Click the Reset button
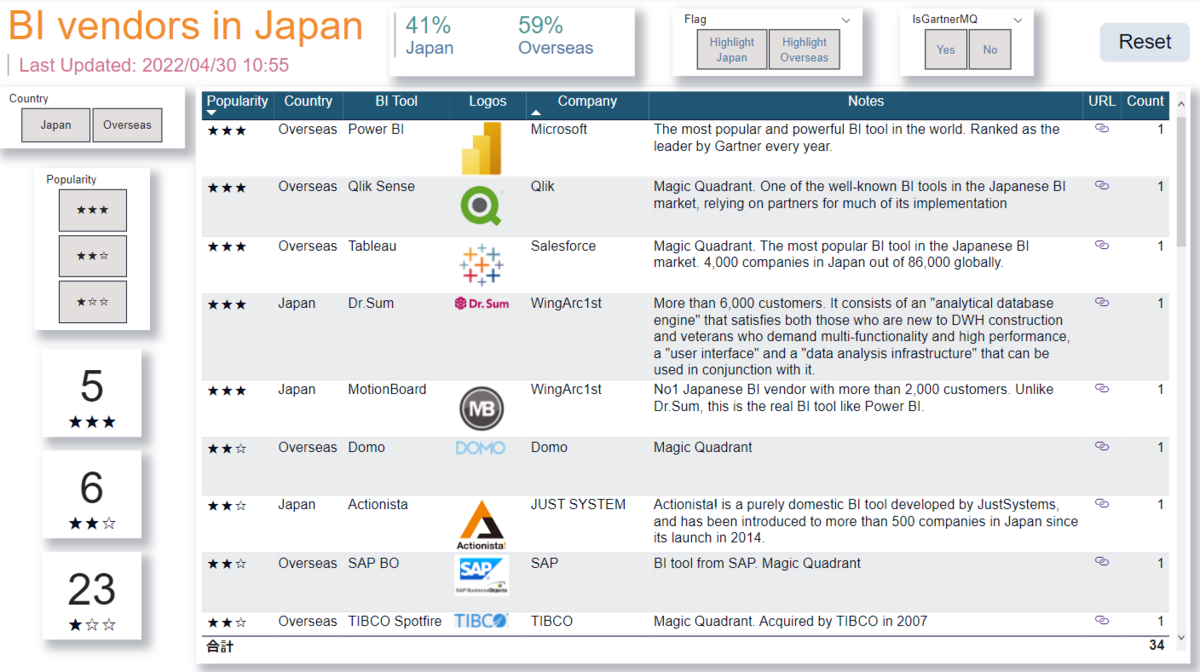Screen dimensions: 1200x672 (x=1145, y=42)
